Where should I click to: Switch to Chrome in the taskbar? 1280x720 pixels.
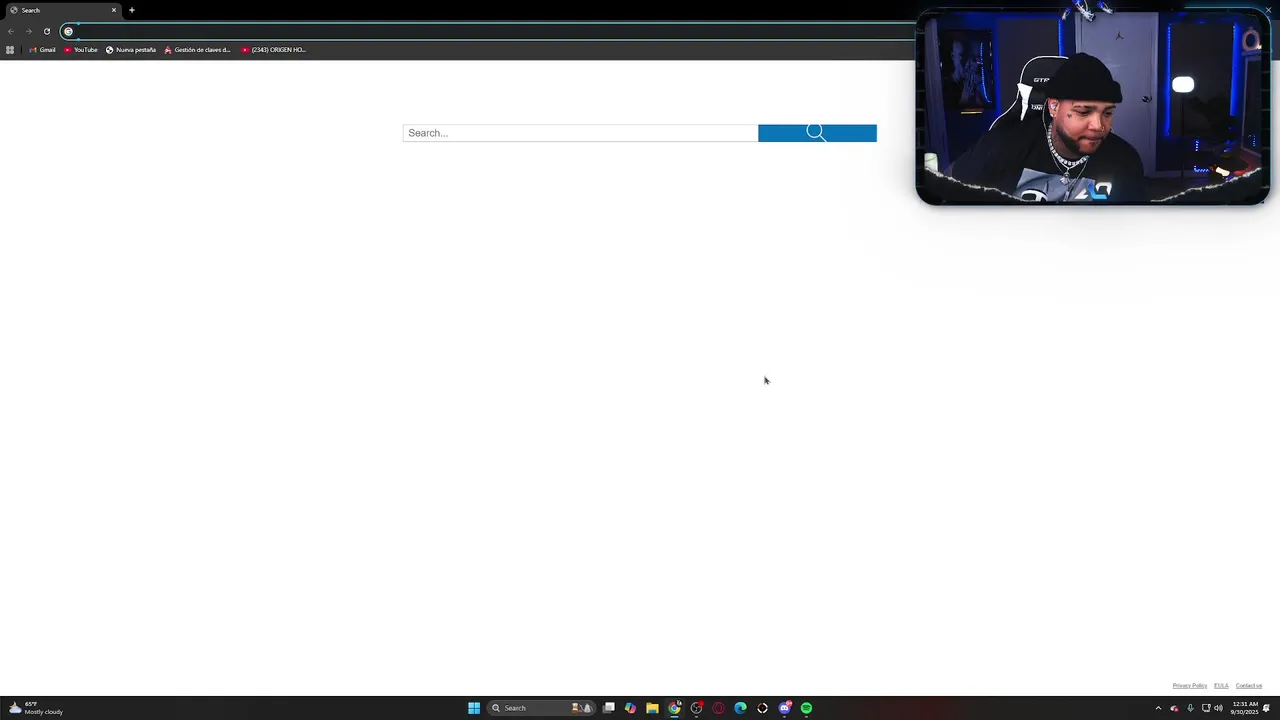(674, 708)
